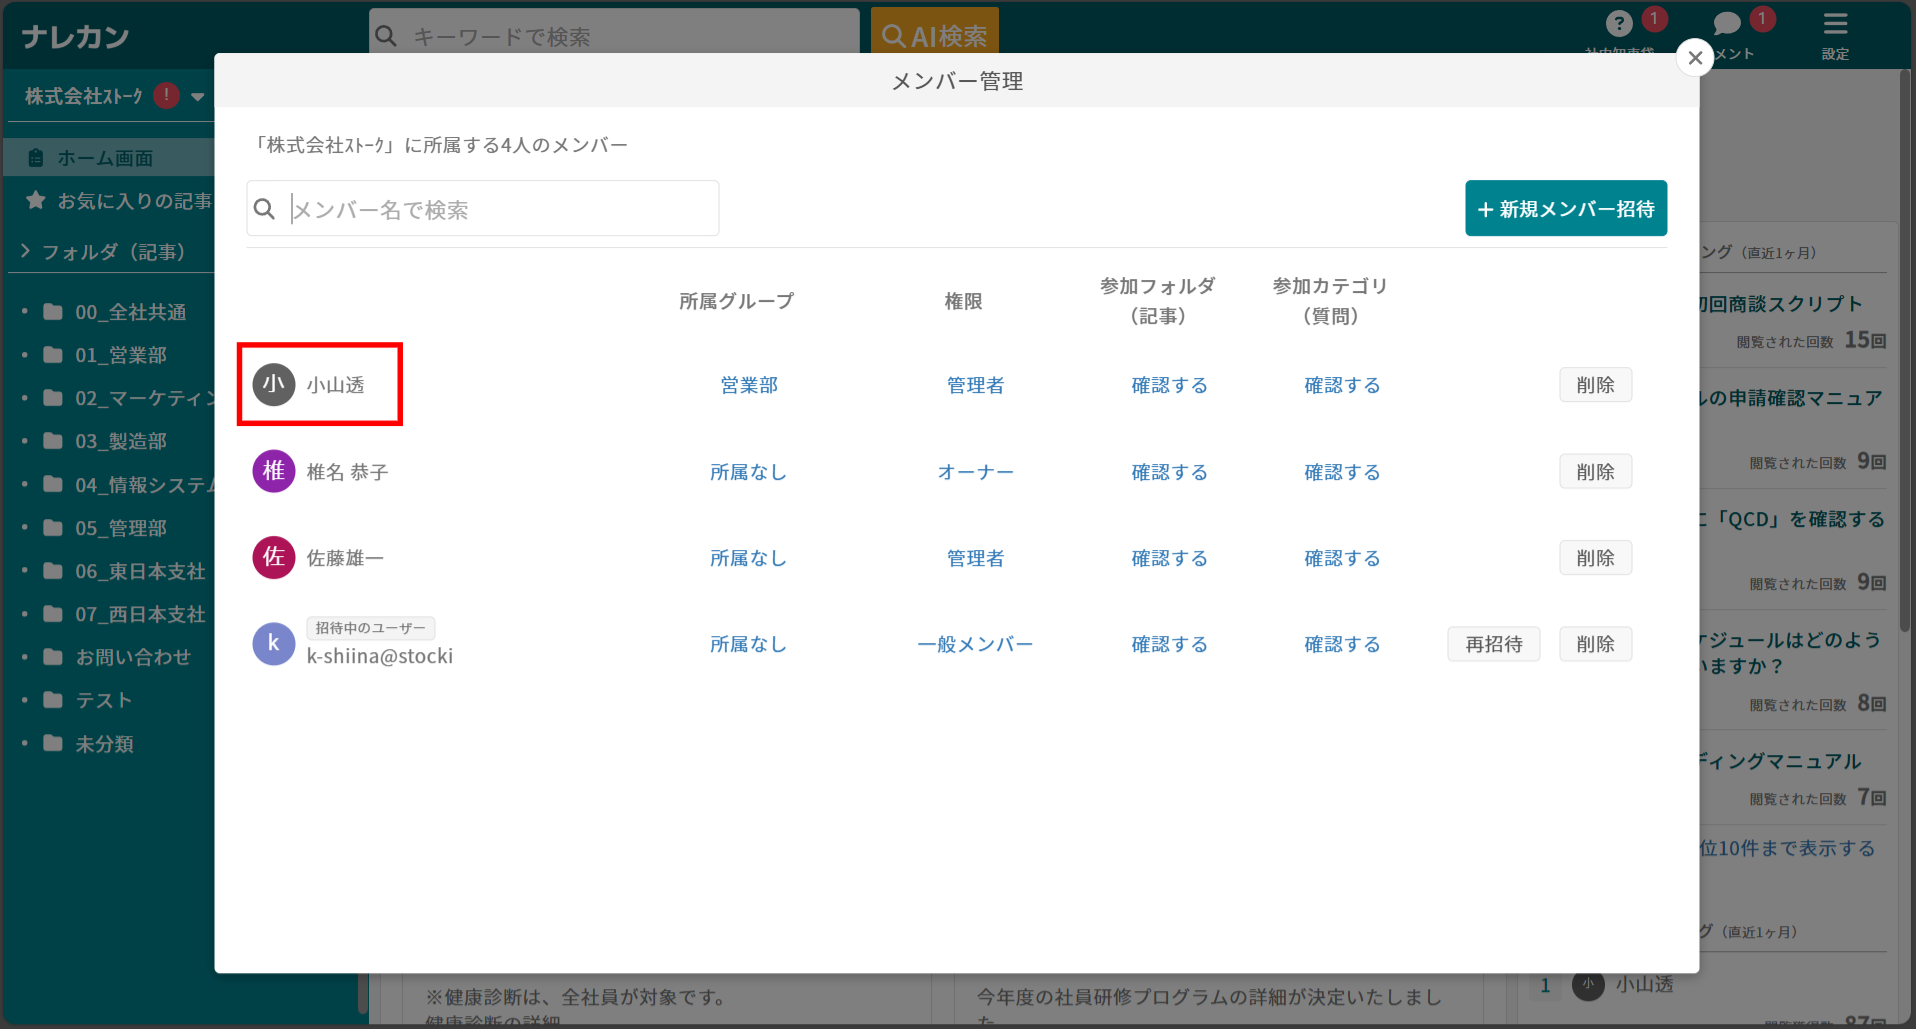
Task: Click 削除 next to 椎名恭子
Action: pos(1595,471)
